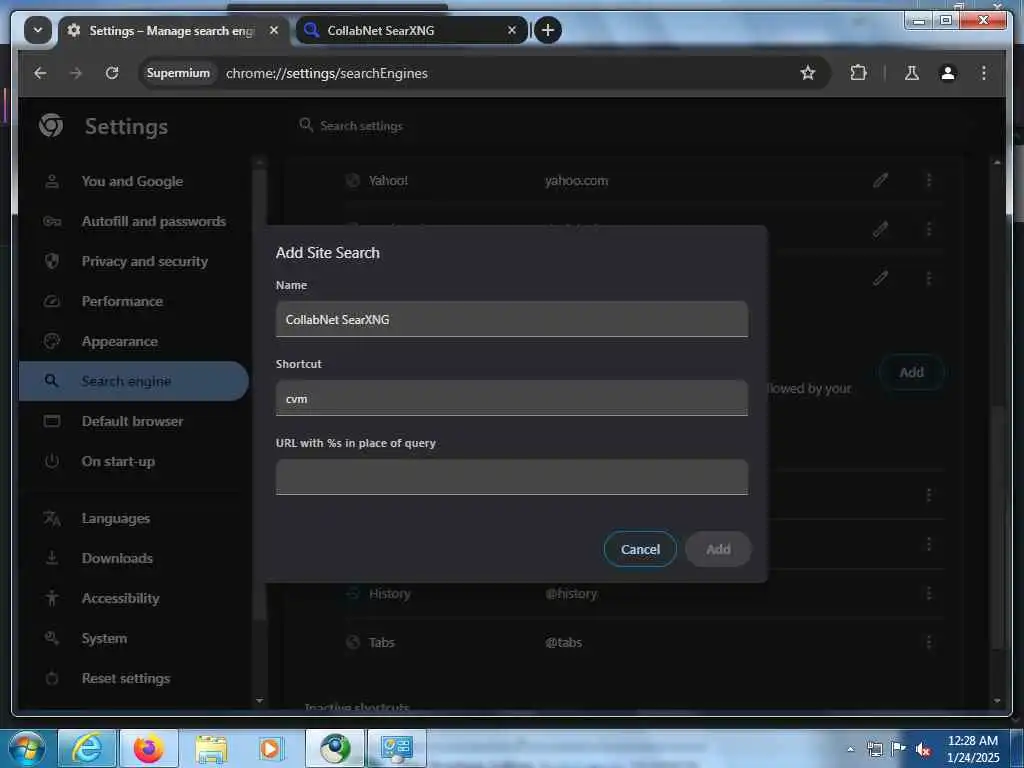Click the yahoo.com shortcut text

tap(577, 181)
